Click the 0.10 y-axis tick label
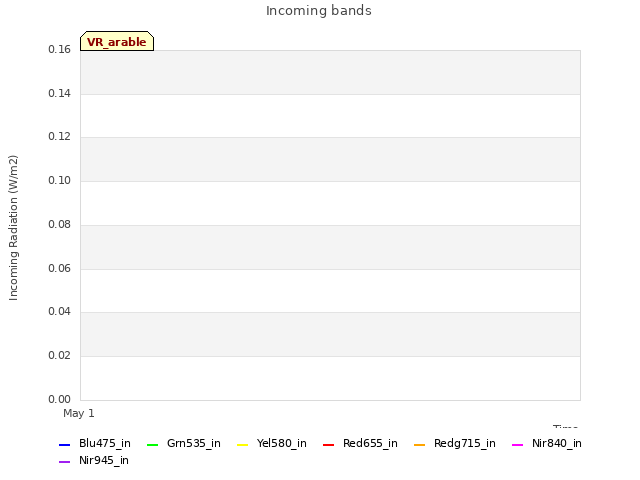 [60, 180]
